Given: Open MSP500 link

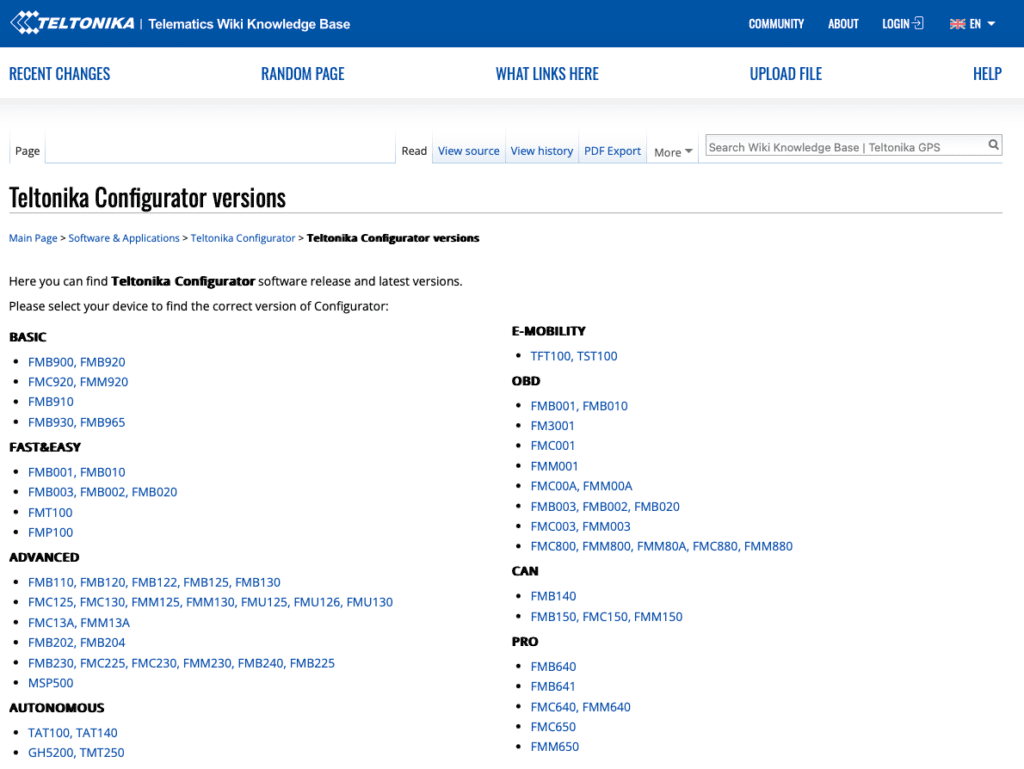Looking at the screenshot, I should (x=50, y=683).
